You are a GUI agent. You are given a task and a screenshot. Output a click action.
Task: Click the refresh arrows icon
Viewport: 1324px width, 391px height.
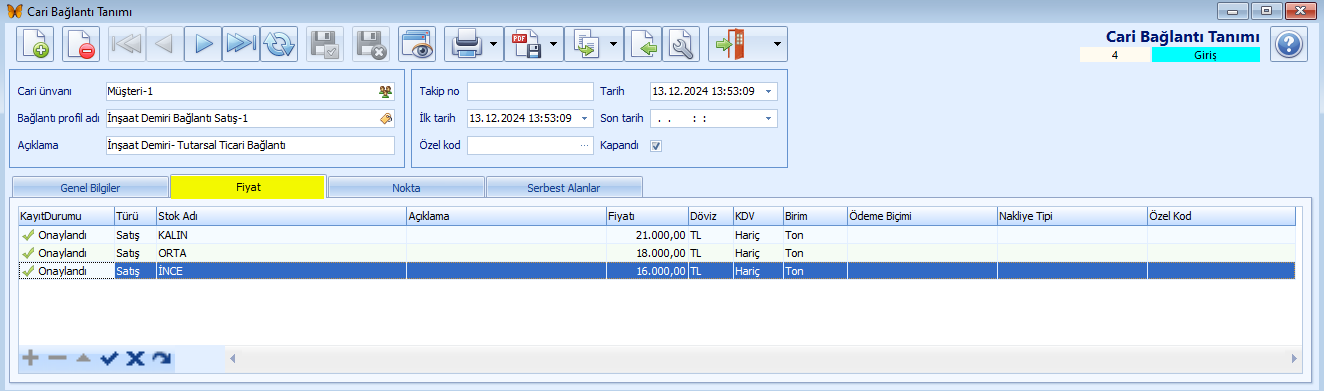click(279, 45)
